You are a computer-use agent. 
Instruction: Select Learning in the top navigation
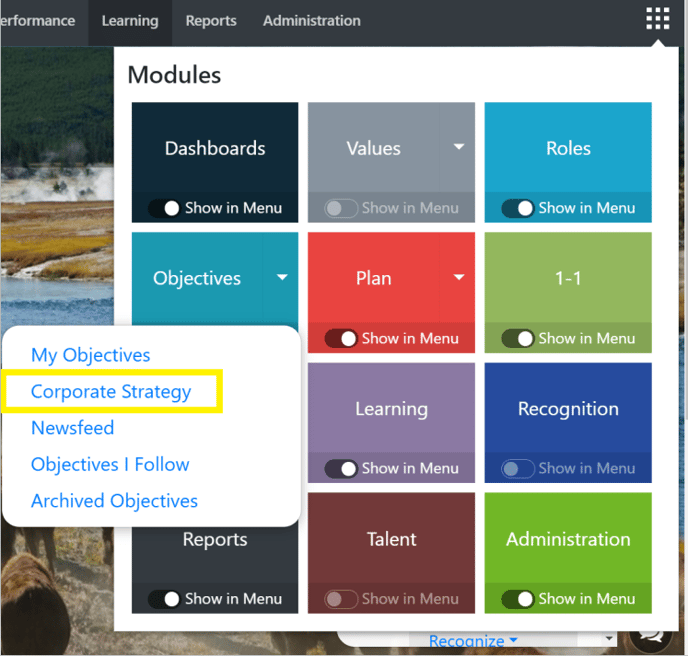coord(130,21)
